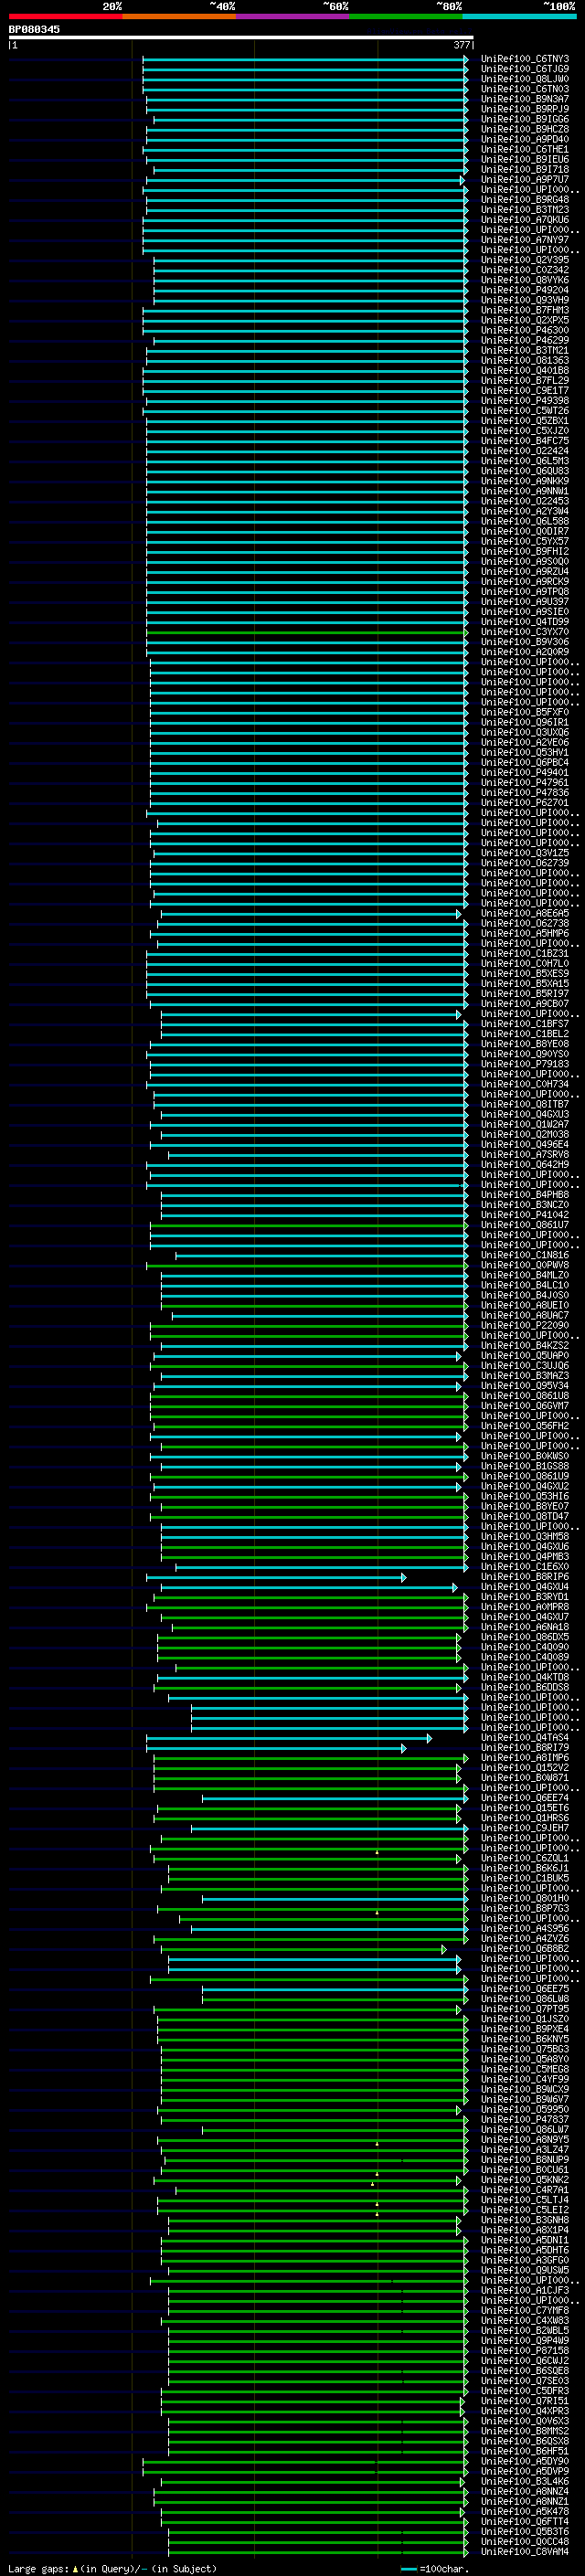This screenshot has height=2576, width=585.
Task: Select the UniRef100_P22090 label
Action: [525, 1326]
